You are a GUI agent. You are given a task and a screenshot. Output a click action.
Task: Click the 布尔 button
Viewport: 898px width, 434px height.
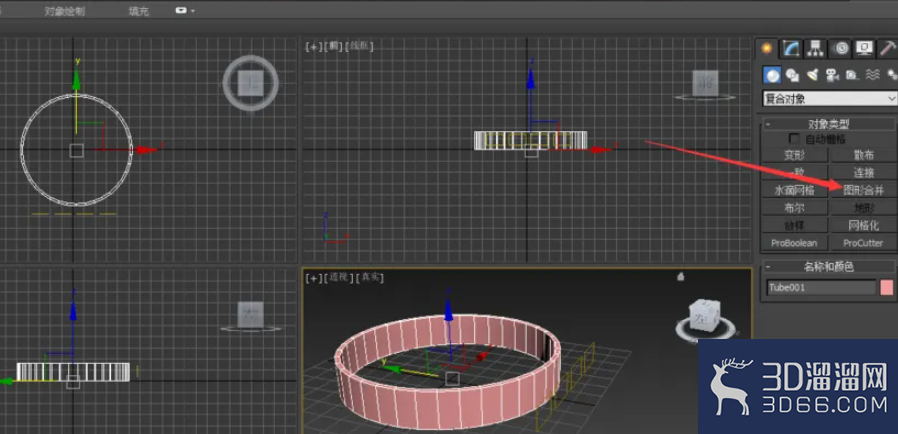pyautogui.click(x=794, y=207)
